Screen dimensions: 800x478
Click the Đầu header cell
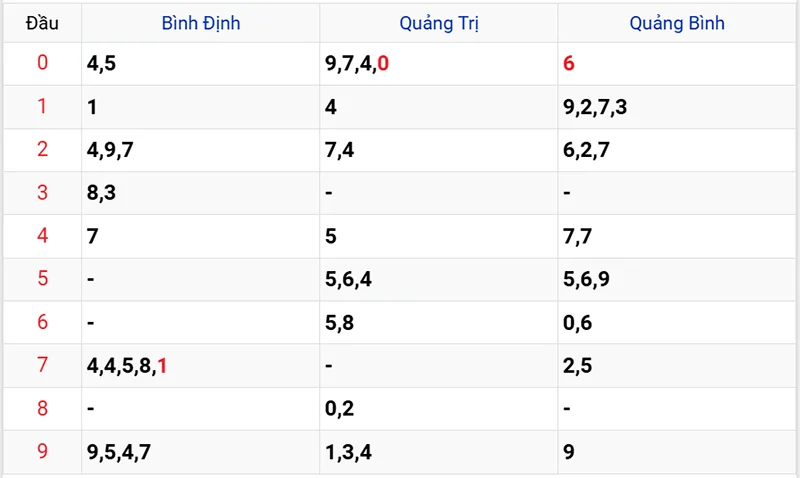[x=42, y=23]
